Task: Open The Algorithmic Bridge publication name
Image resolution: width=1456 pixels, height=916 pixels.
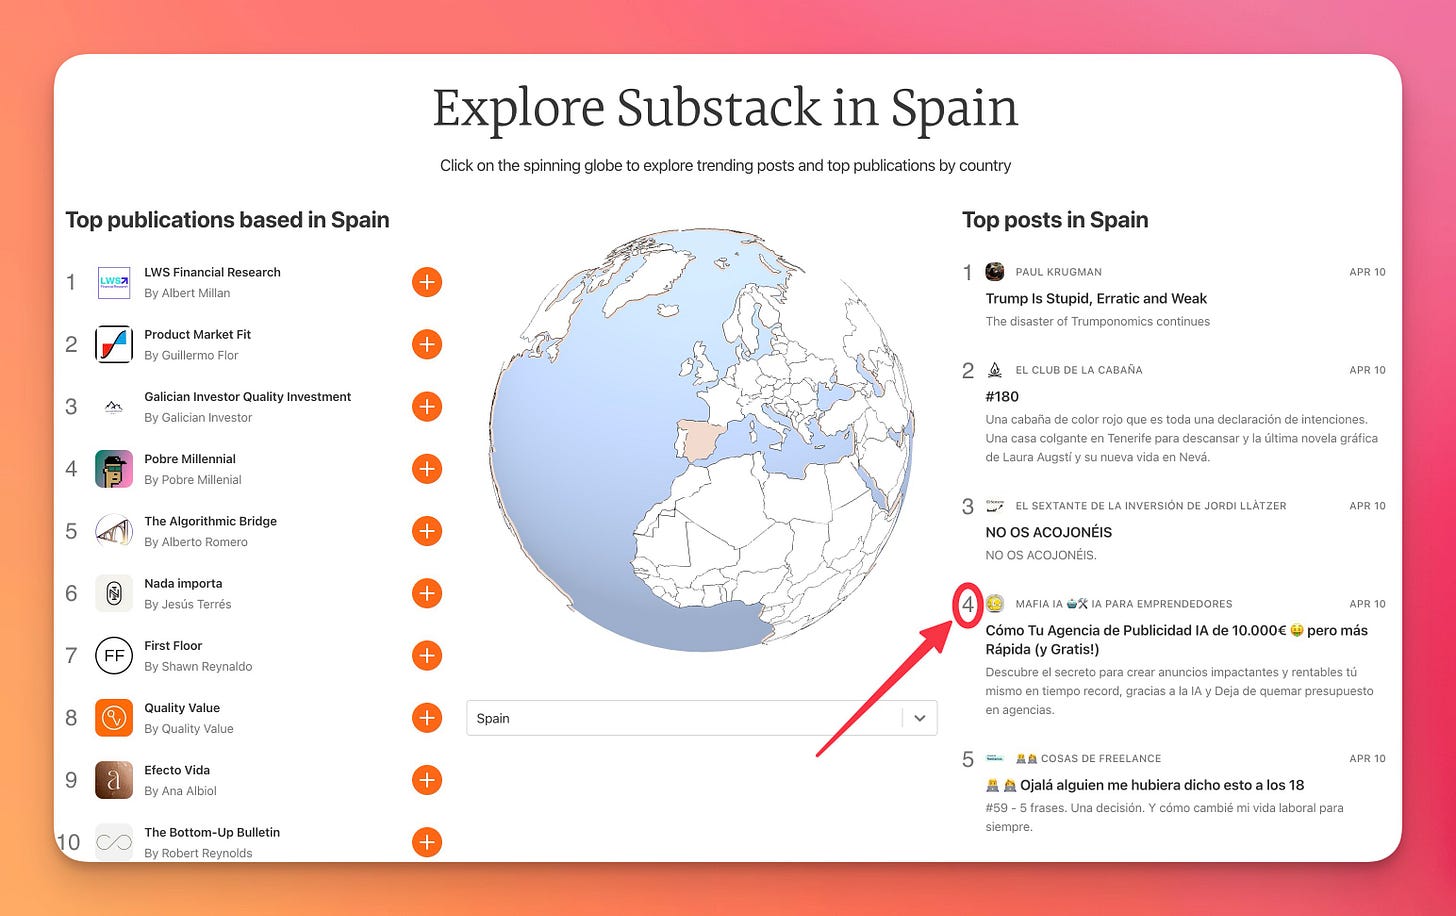Action: [x=210, y=521]
